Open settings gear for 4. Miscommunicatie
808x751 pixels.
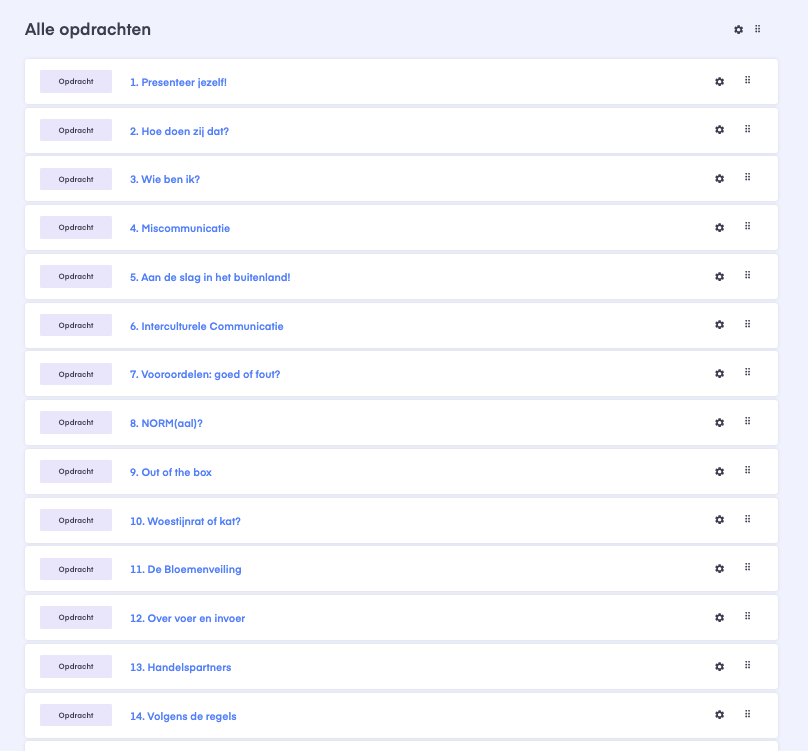click(719, 228)
